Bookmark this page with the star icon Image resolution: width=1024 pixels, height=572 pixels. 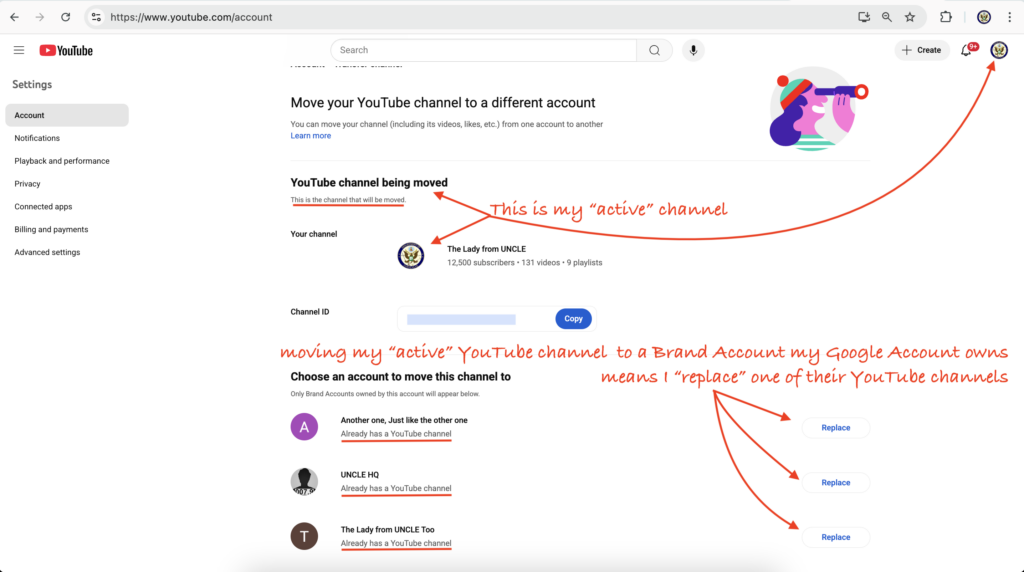point(910,17)
